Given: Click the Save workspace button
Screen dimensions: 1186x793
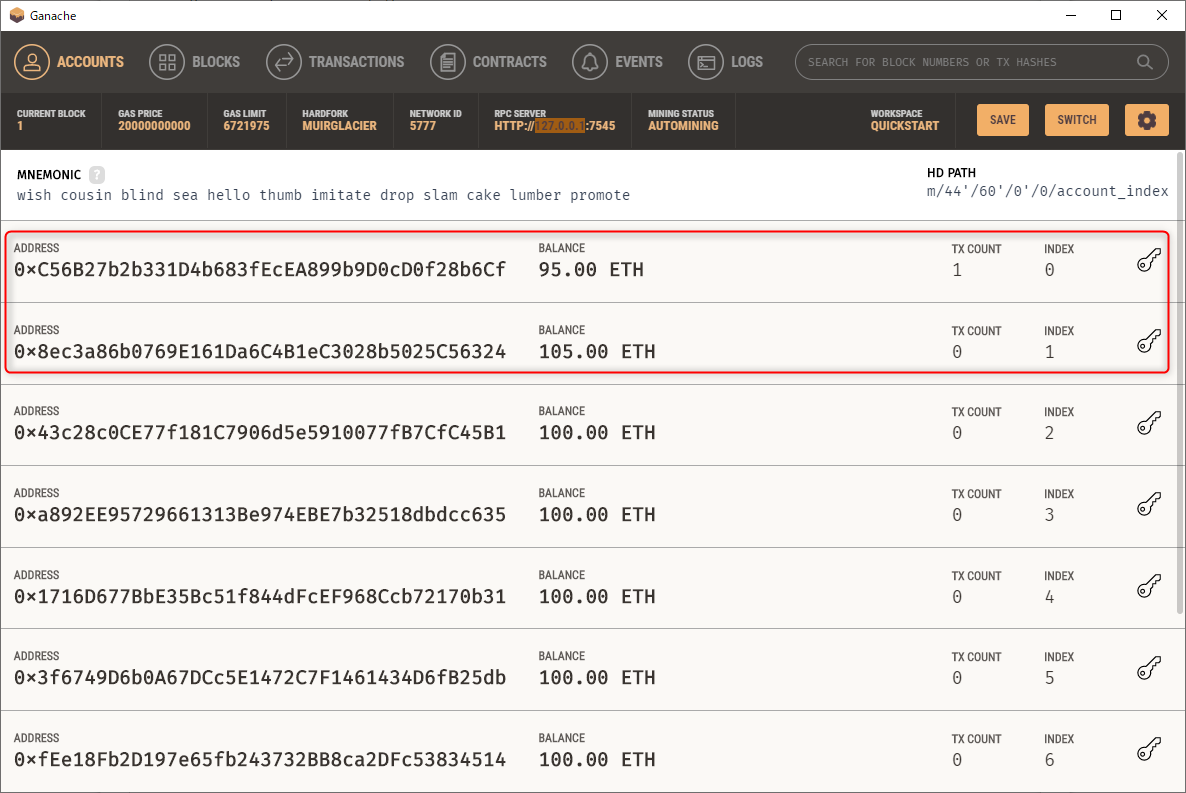Looking at the screenshot, I should pos(1002,120).
